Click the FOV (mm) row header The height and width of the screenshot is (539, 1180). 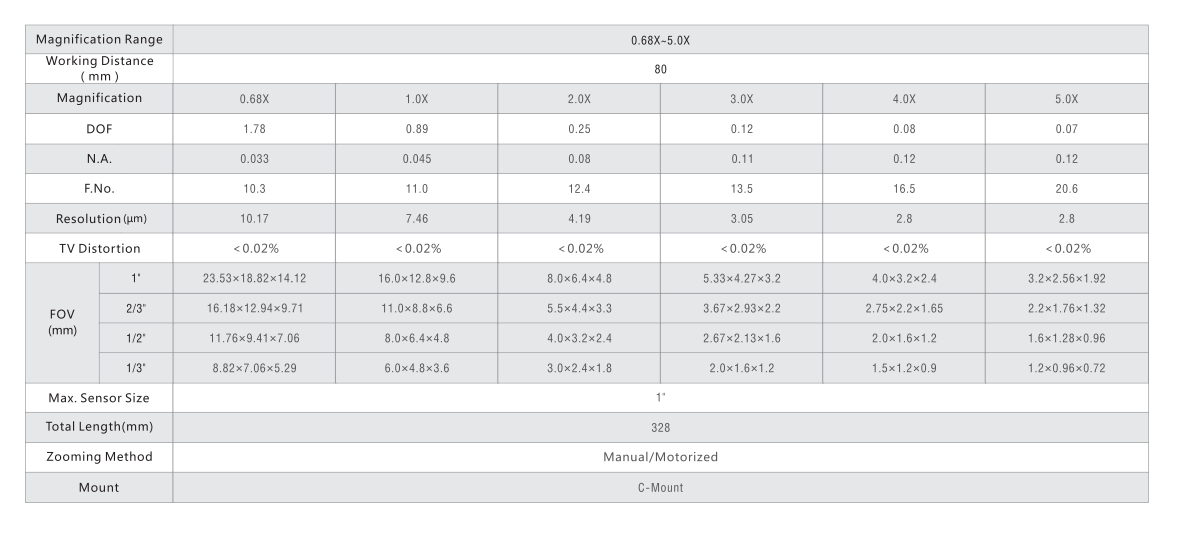(62, 323)
